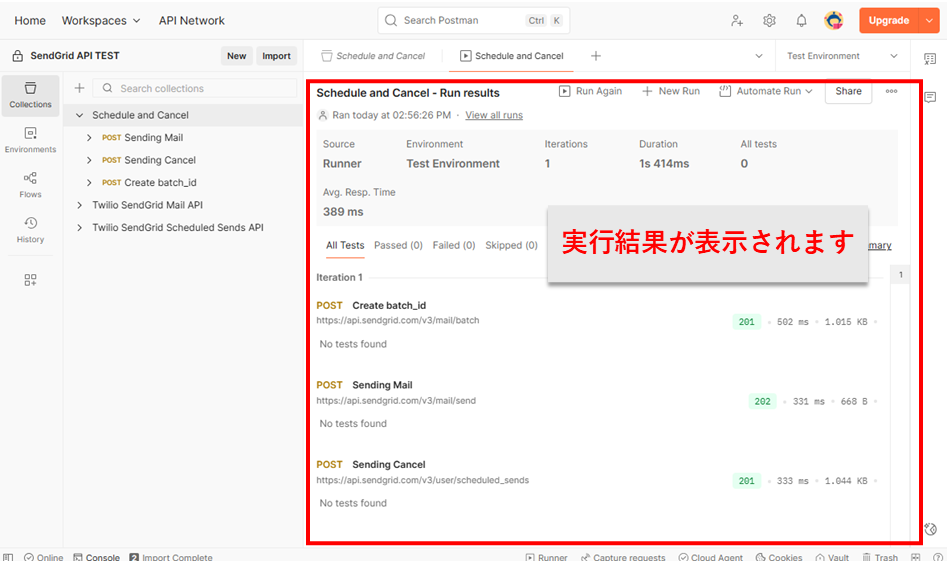The image size is (947, 564).
Task: Expand the Twilio SendGrid Mail API collection
Action: [x=80, y=205]
